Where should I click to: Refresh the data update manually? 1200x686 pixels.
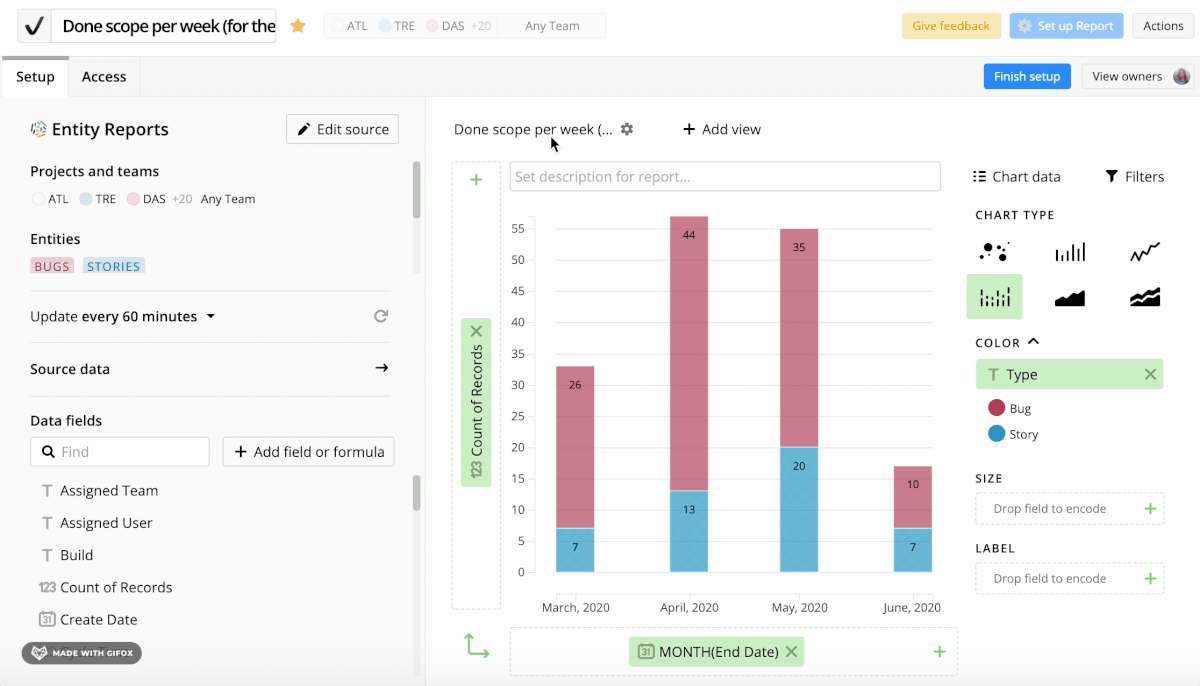[x=381, y=315]
